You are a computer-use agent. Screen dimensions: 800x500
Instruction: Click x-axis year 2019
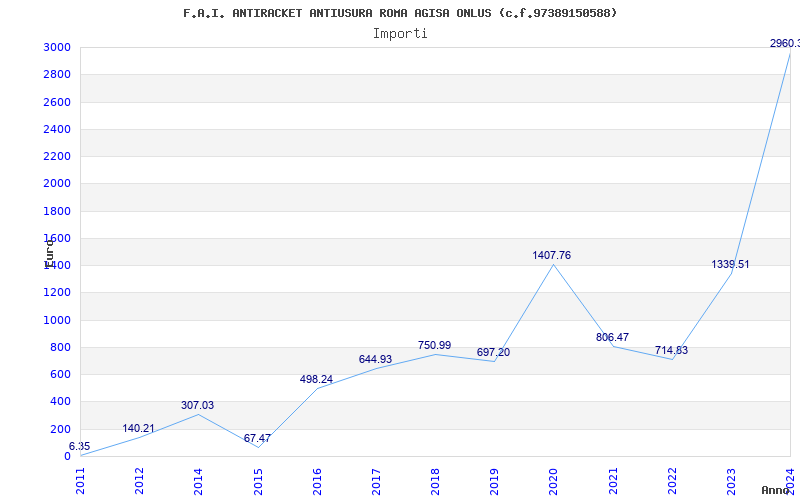[x=494, y=481]
